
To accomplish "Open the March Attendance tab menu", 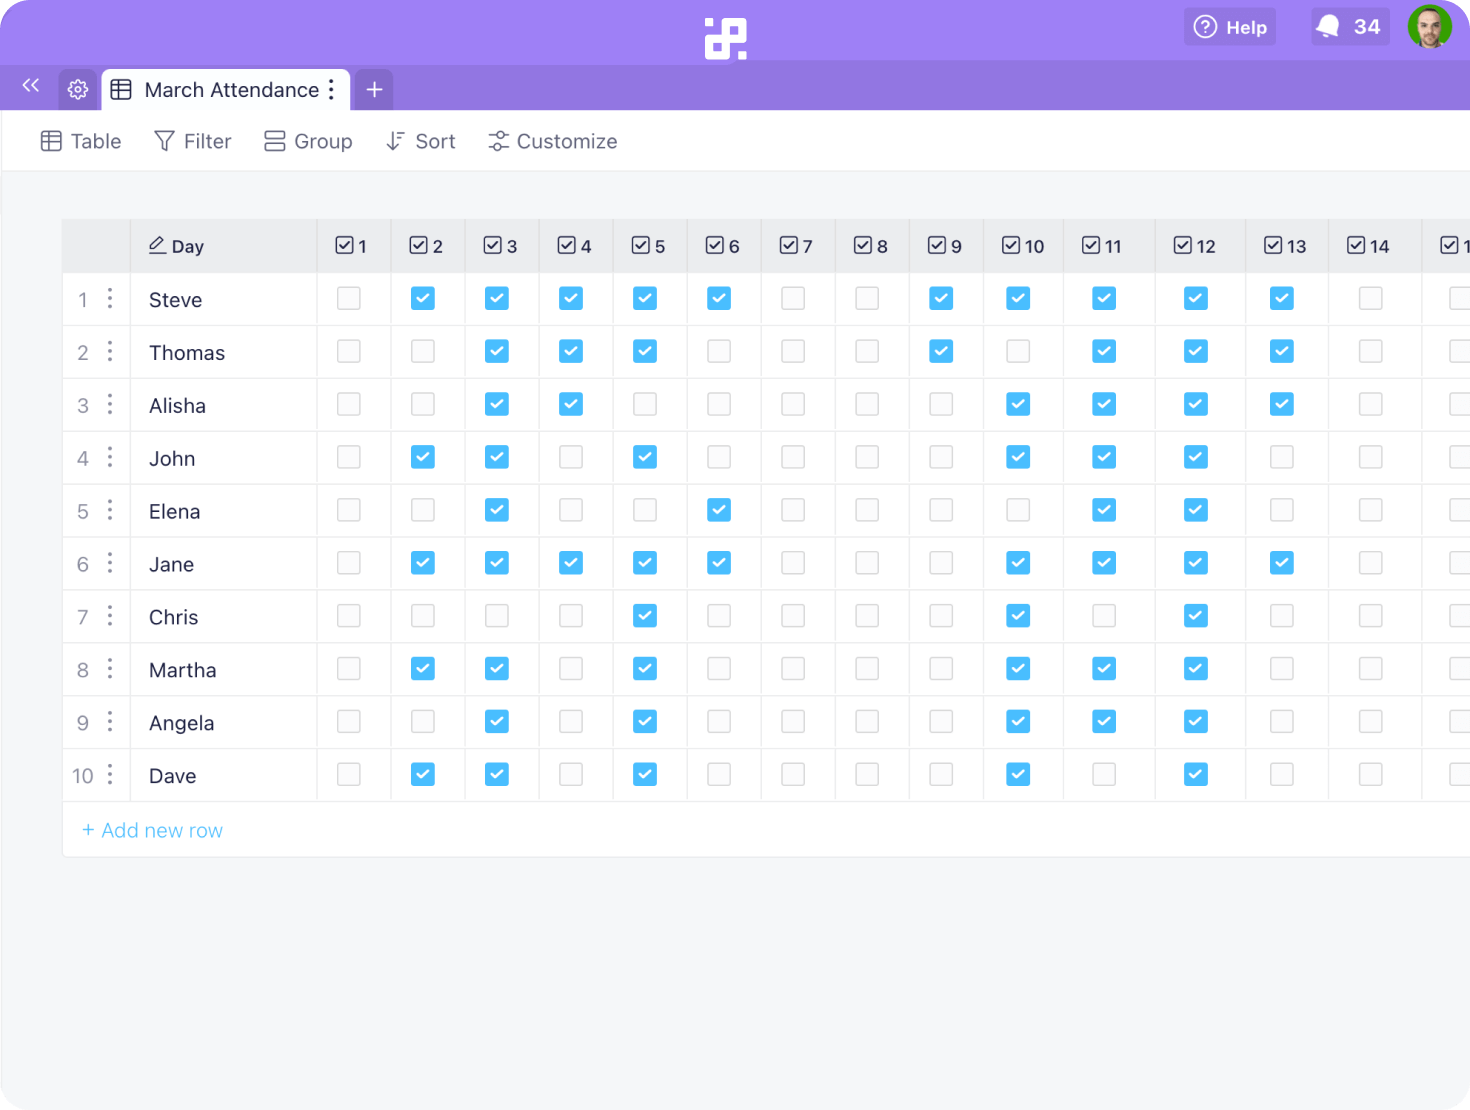I will click(x=331, y=89).
